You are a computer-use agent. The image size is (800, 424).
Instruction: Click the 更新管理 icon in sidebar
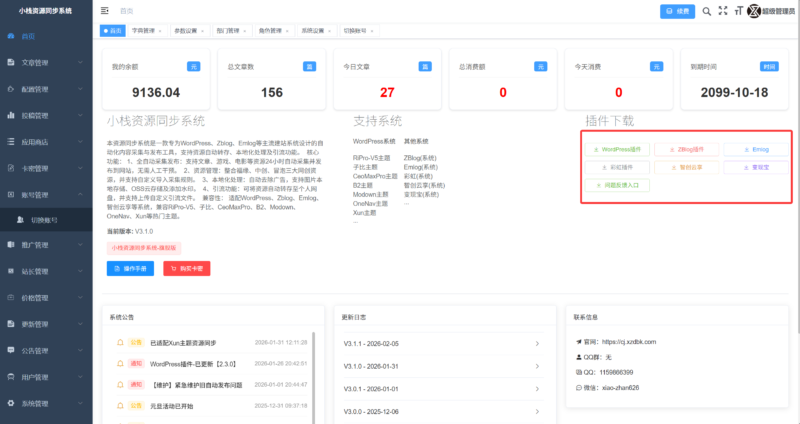tap(11, 324)
